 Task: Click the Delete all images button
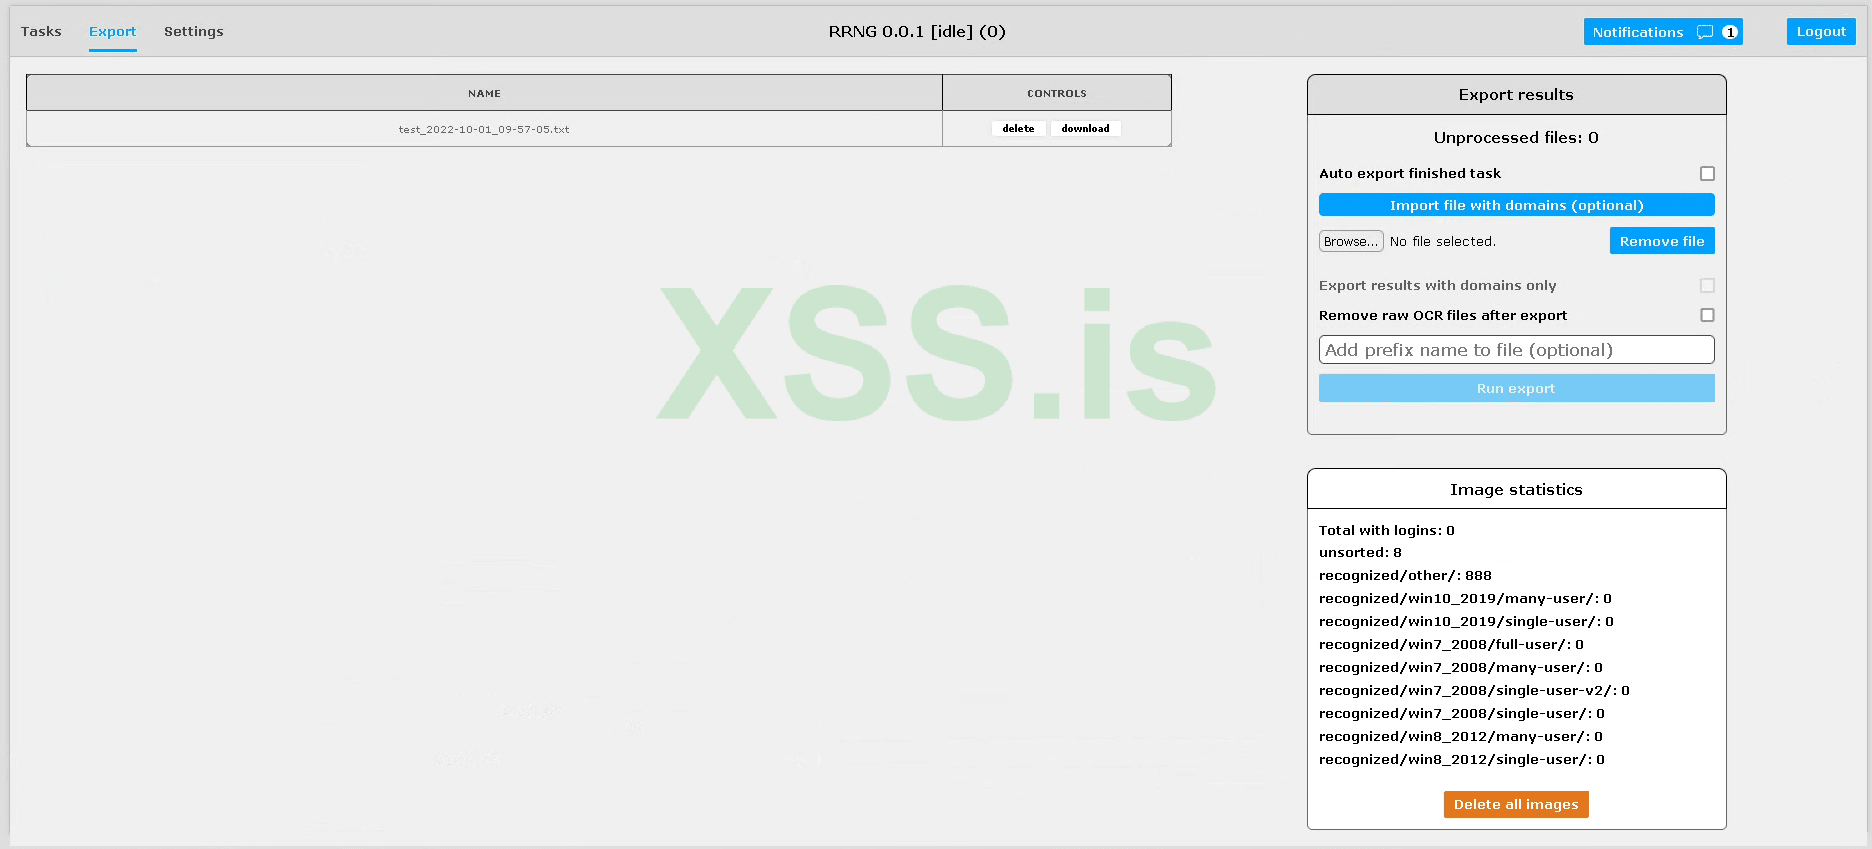tap(1516, 805)
